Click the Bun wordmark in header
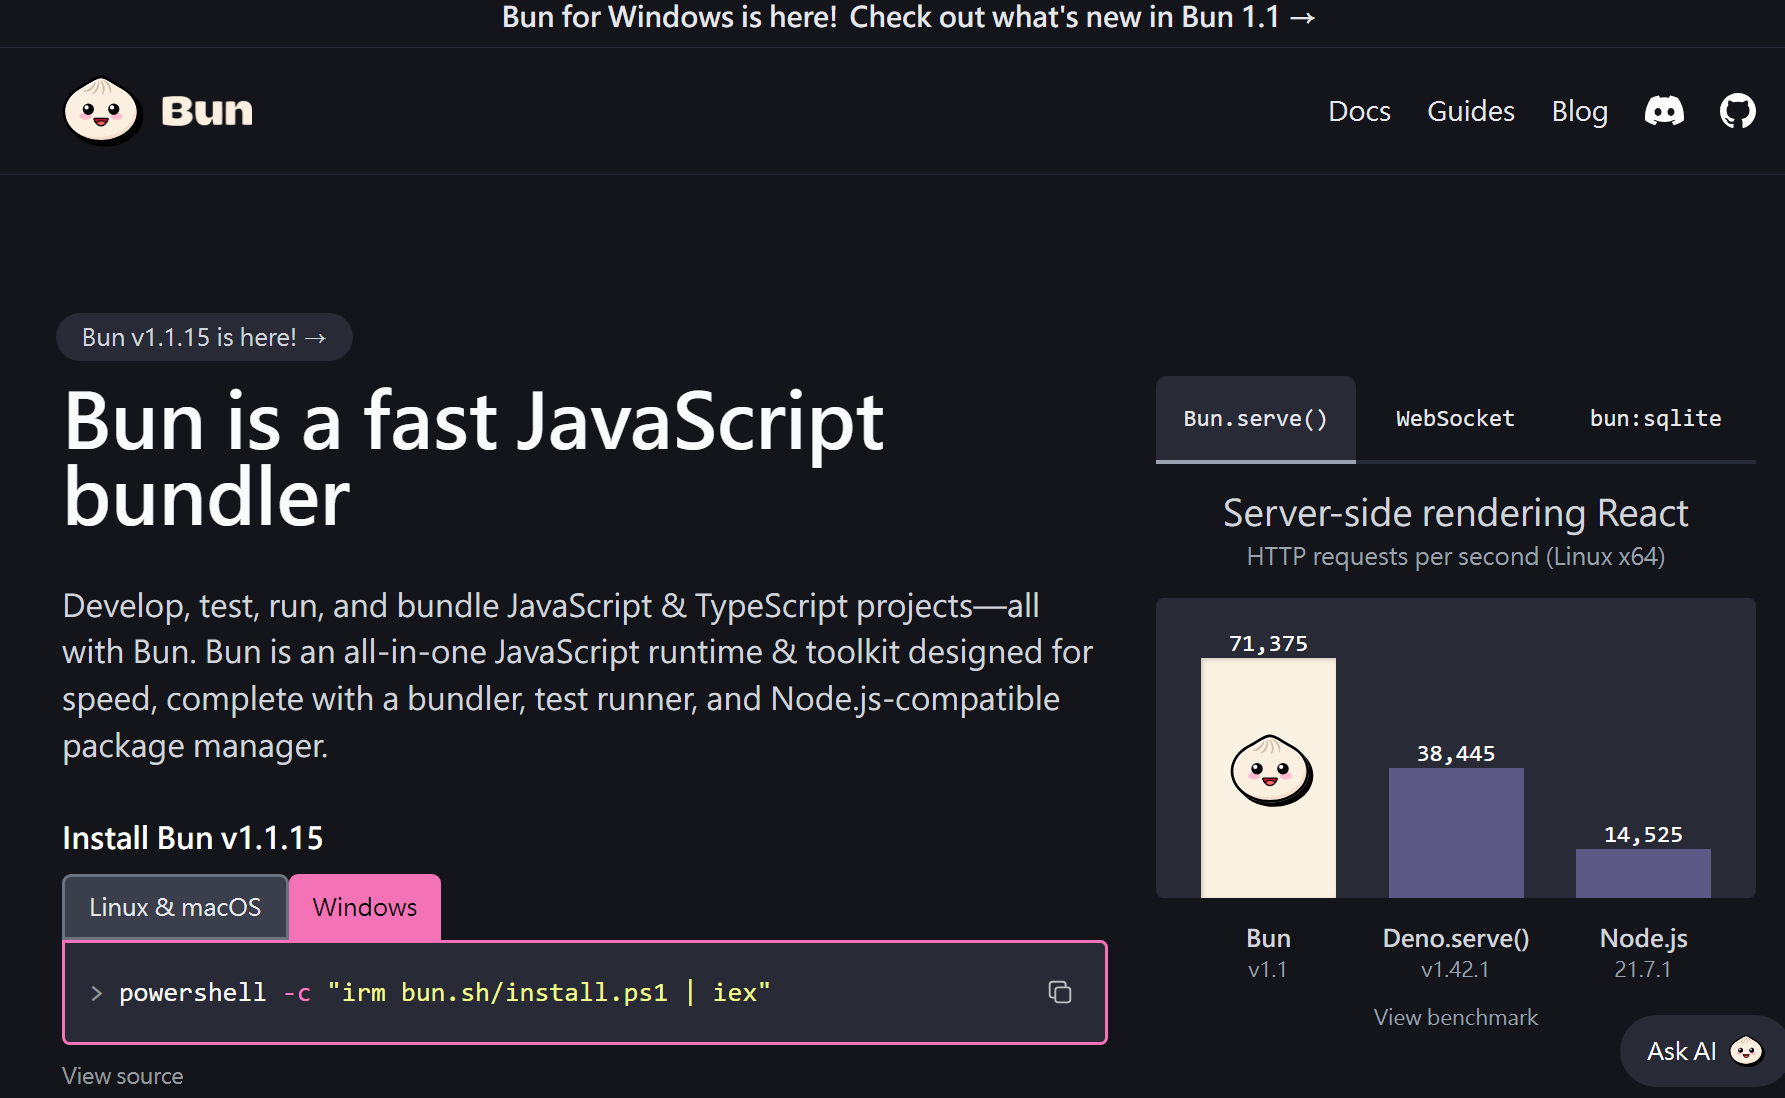Screen dimensions: 1785x1098 tap(207, 111)
